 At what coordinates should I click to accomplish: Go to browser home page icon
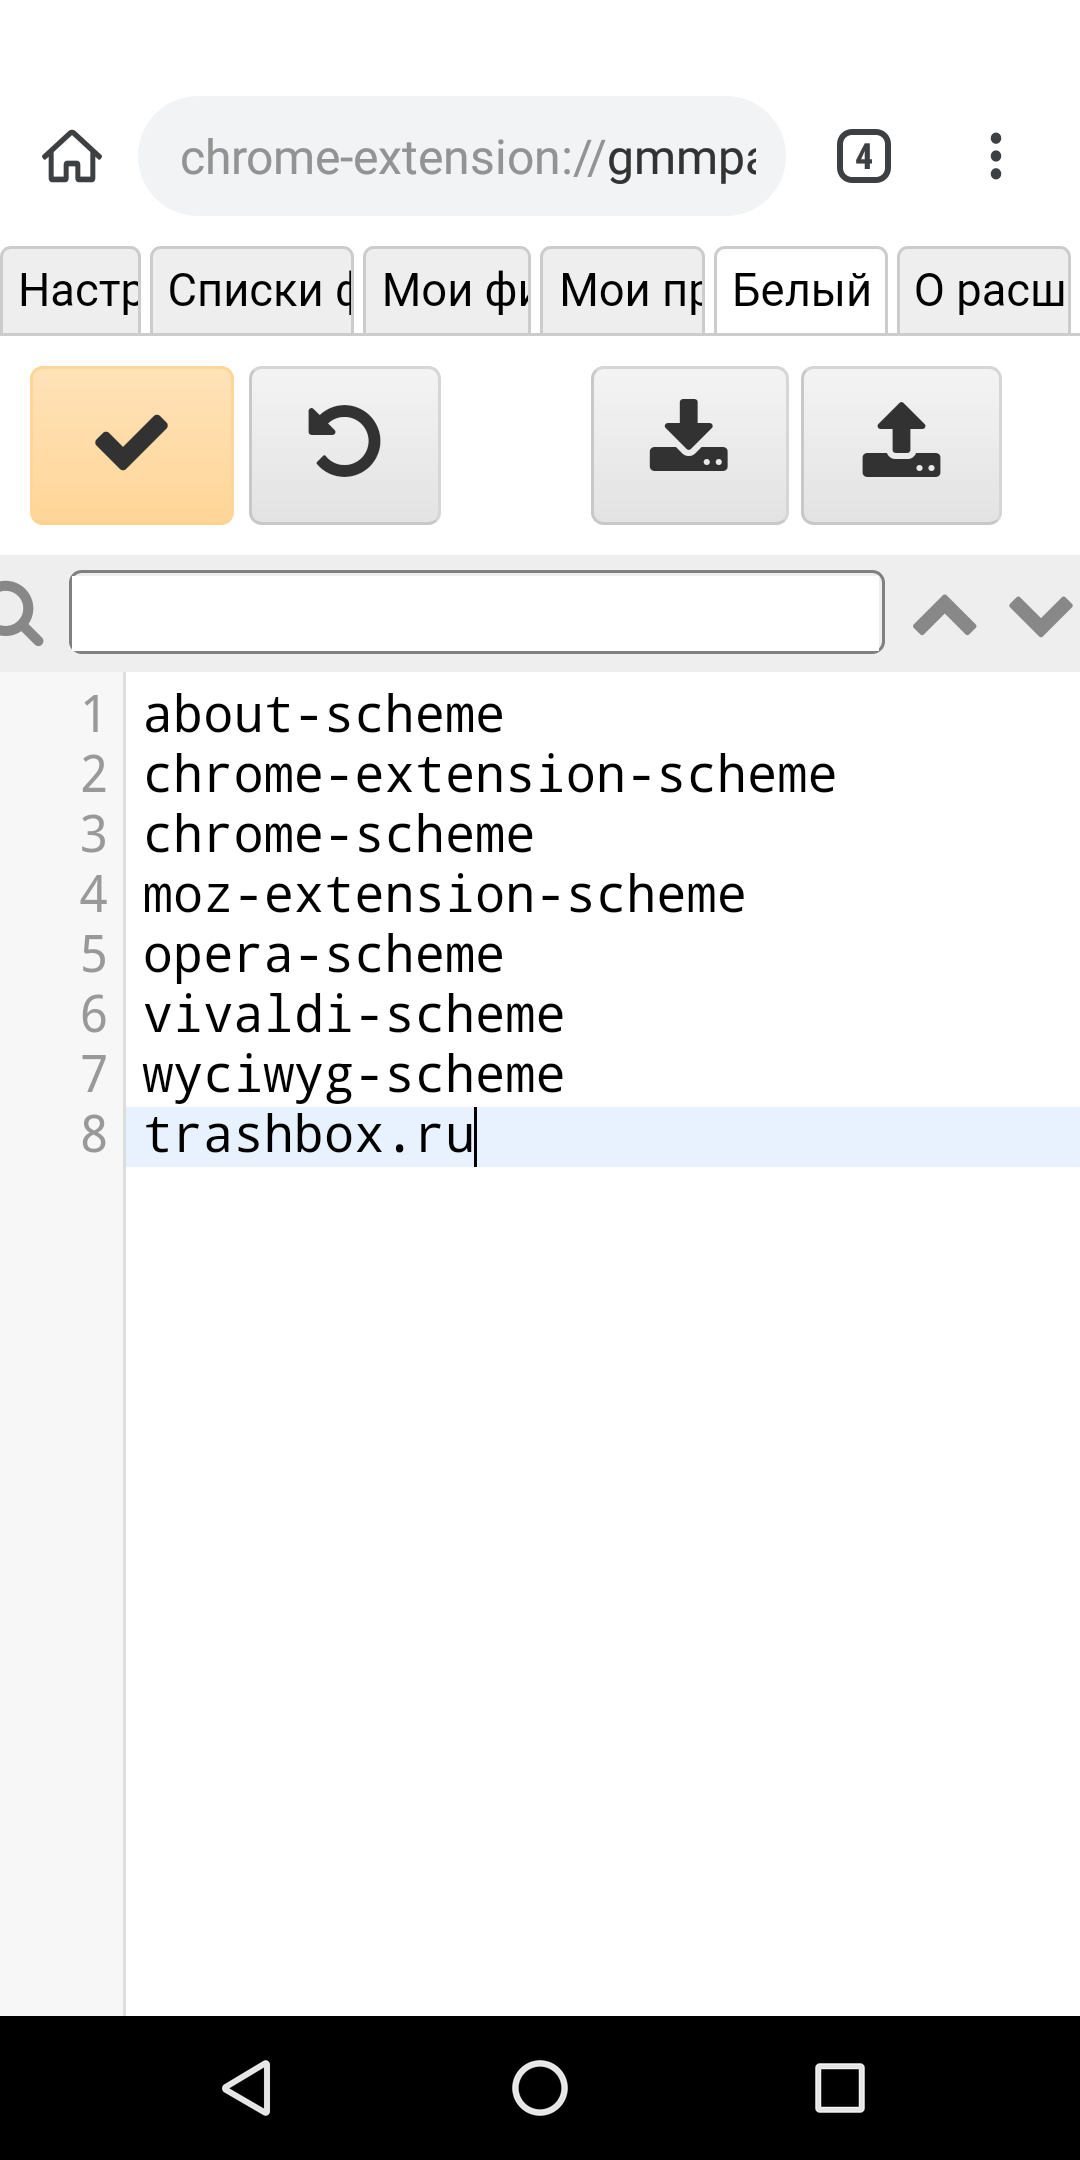click(x=72, y=157)
